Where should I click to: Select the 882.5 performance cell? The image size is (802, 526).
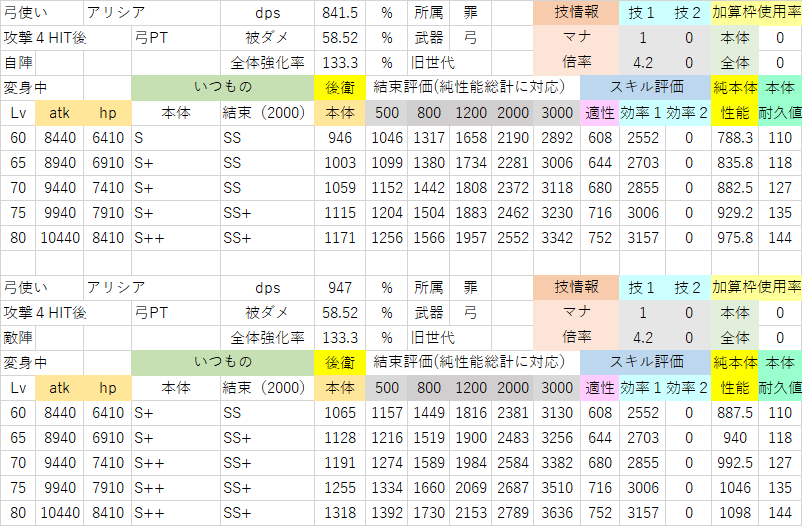pyautogui.click(x=734, y=188)
